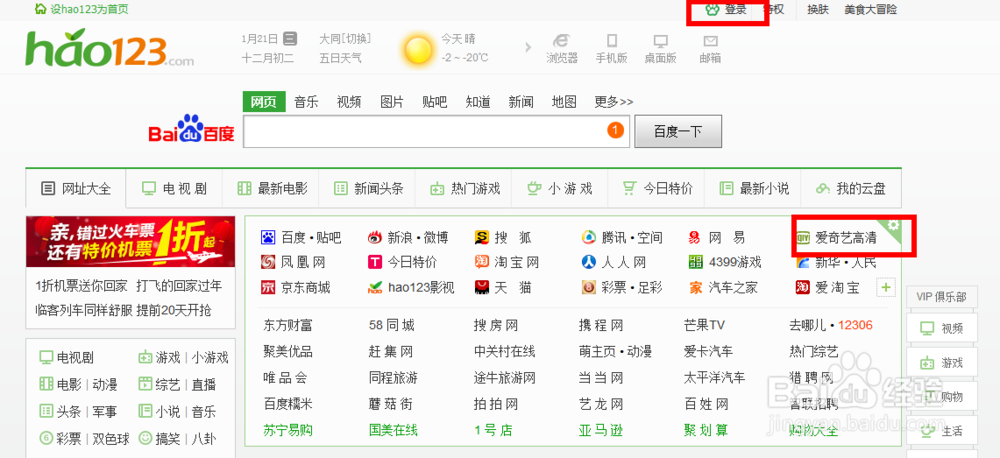Click the 搜狐 site icon
This screenshot has width=1000, height=458.
[x=482, y=238]
